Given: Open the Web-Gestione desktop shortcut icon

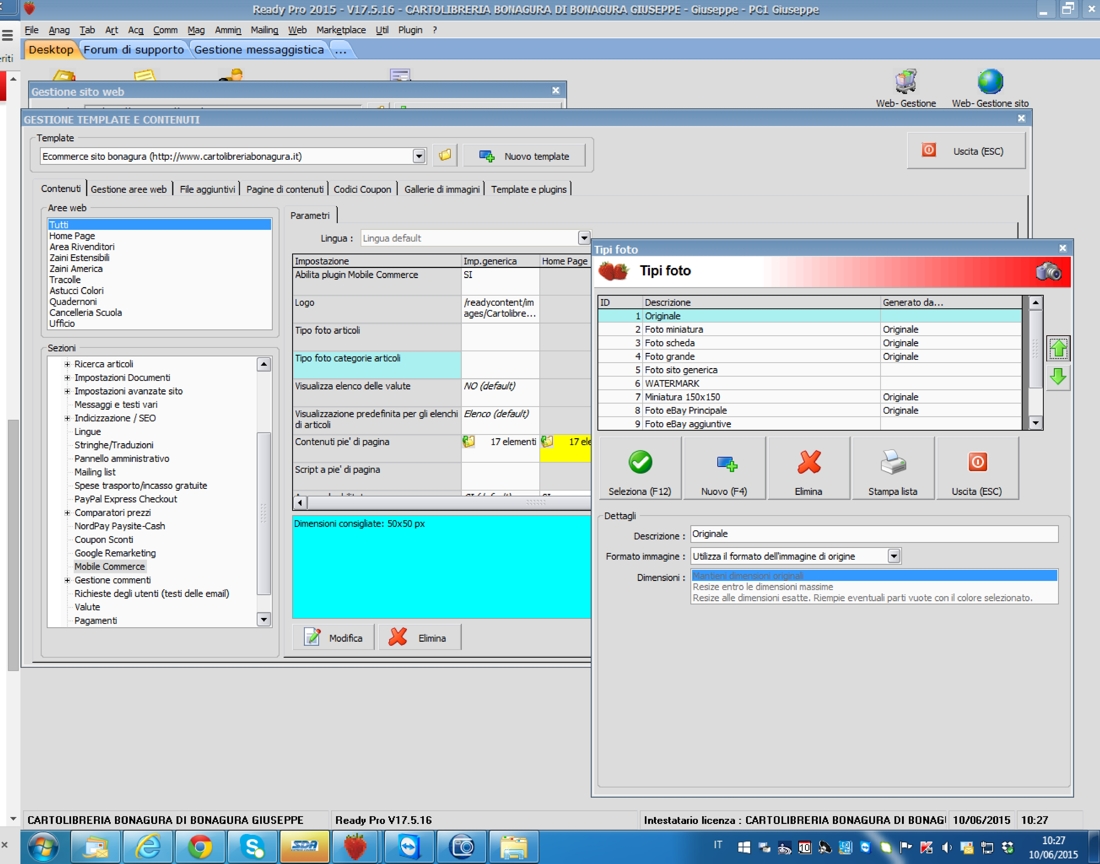Looking at the screenshot, I should click(x=906, y=82).
